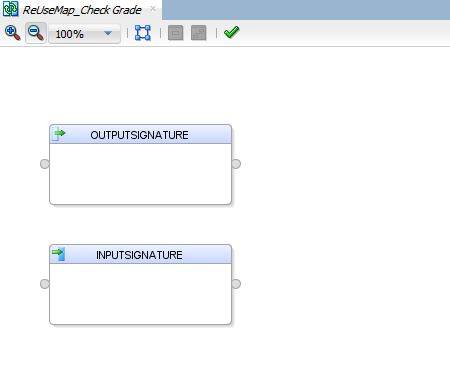Click the zoom in magnifier icon
Screen dimensions: 450x367
point(13,33)
